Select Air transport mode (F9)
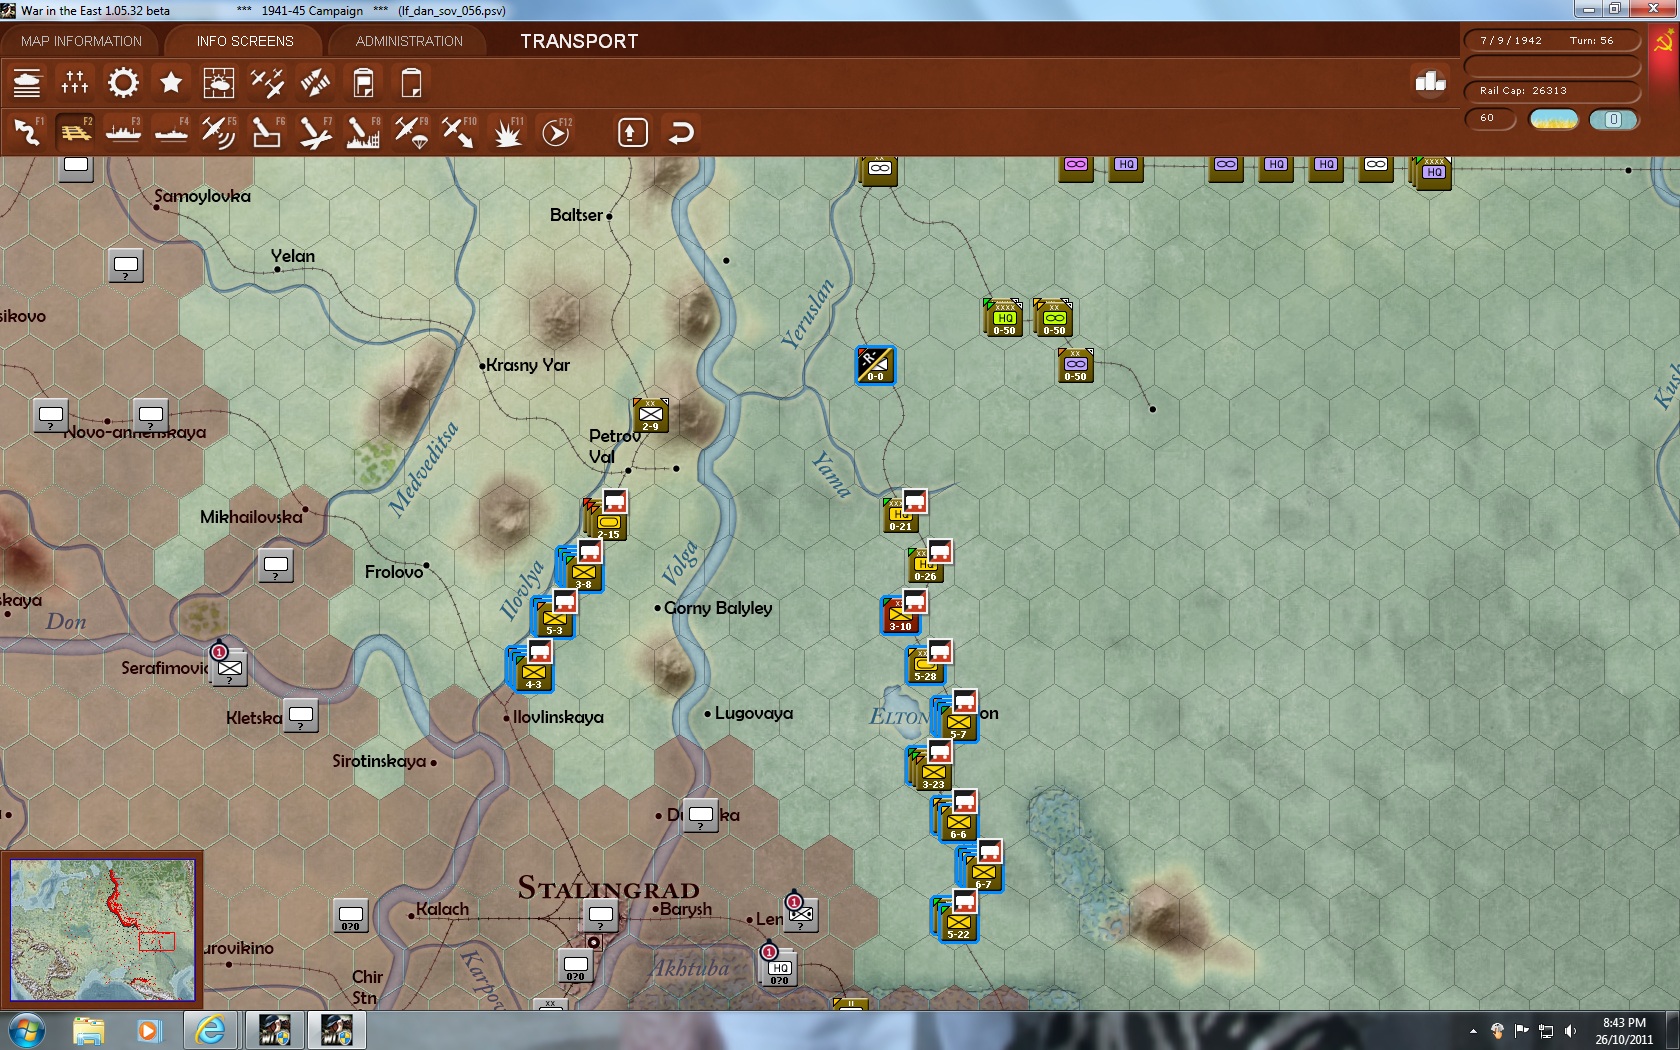This screenshot has width=1680, height=1050. click(411, 132)
